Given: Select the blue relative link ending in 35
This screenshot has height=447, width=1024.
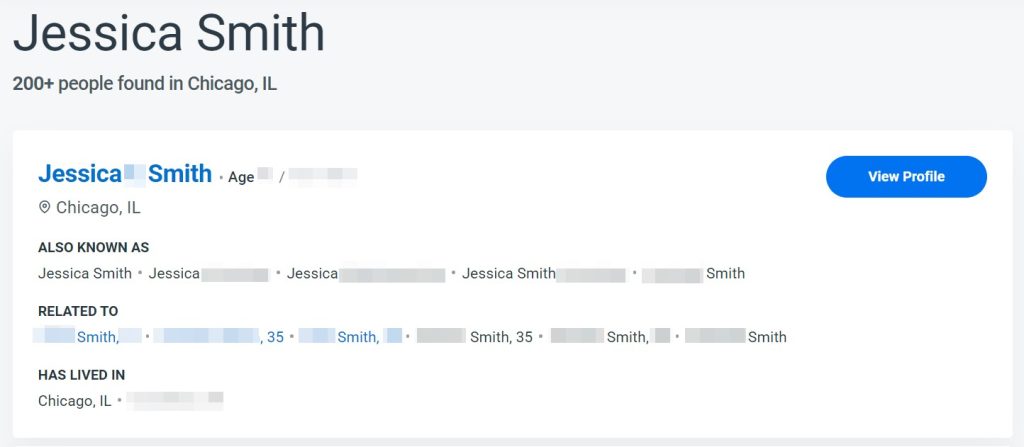Looking at the screenshot, I should (219, 337).
